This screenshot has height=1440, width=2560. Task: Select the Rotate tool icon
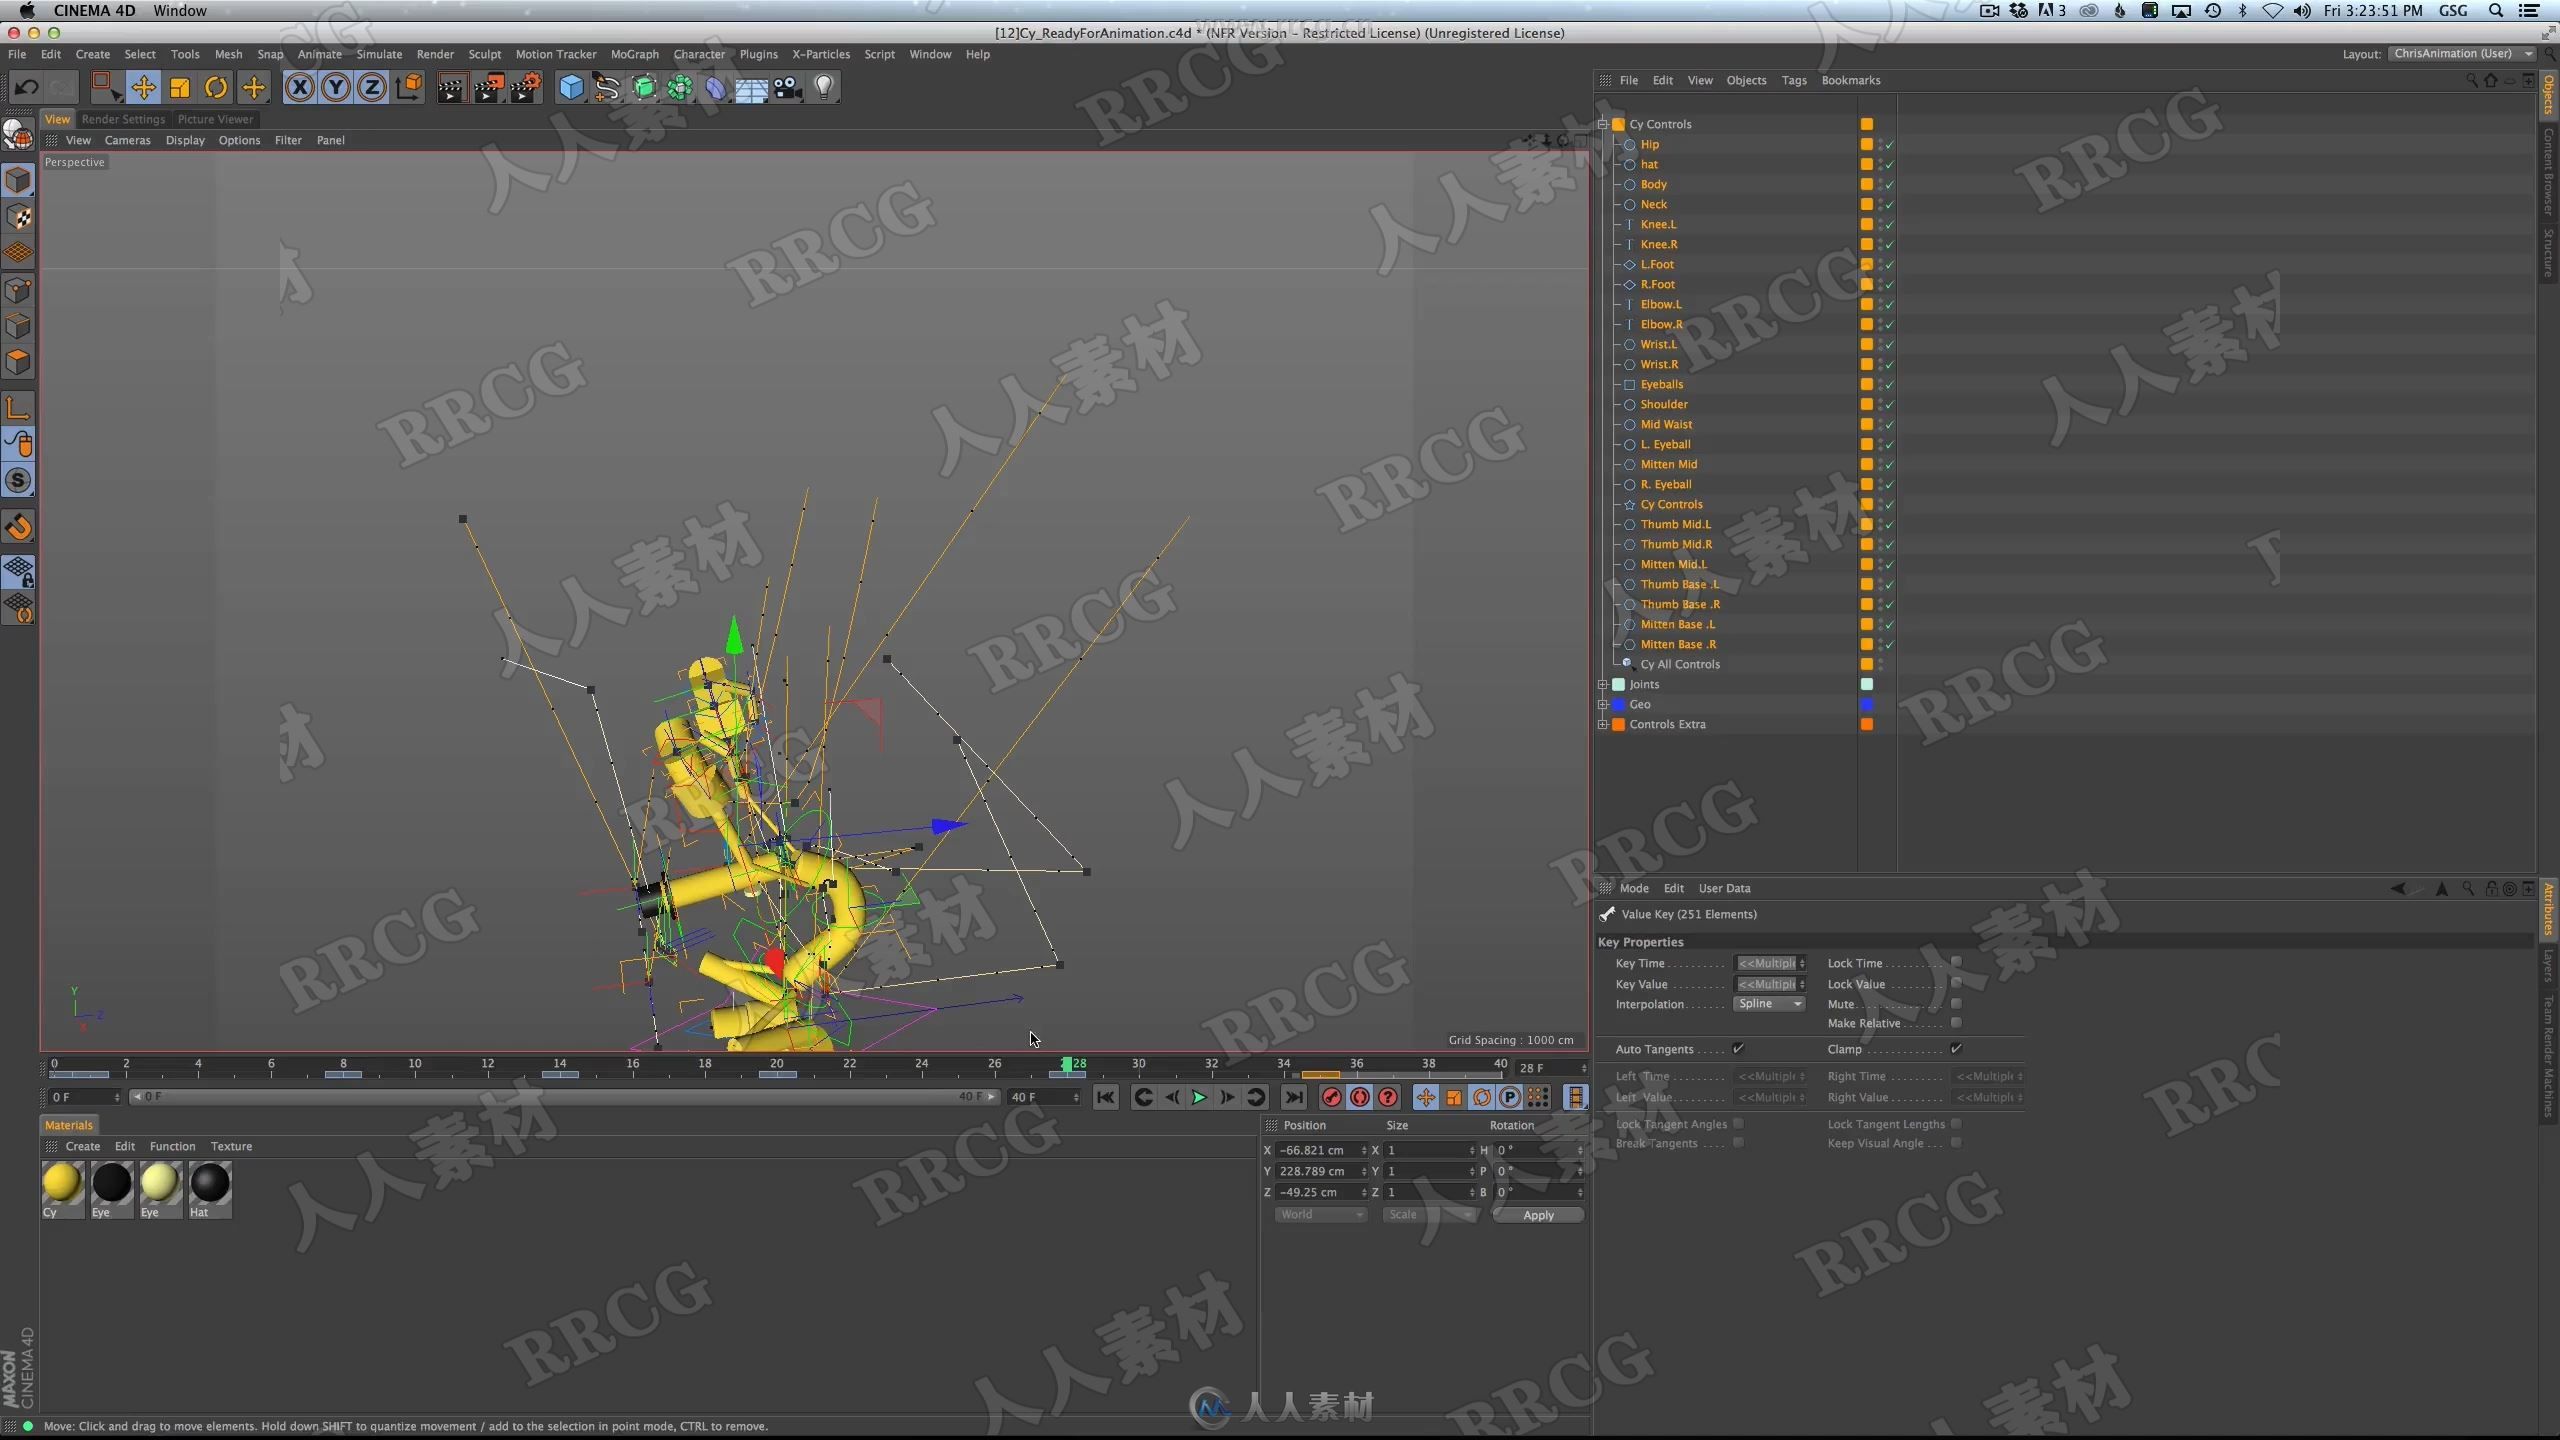(216, 88)
